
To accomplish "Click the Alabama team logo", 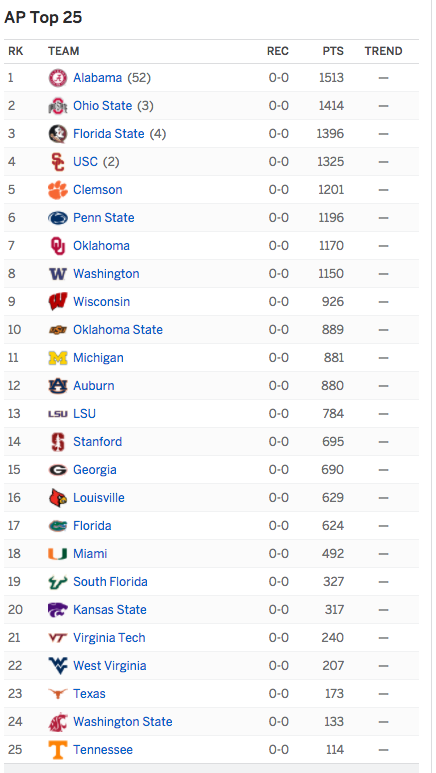I will (58, 78).
